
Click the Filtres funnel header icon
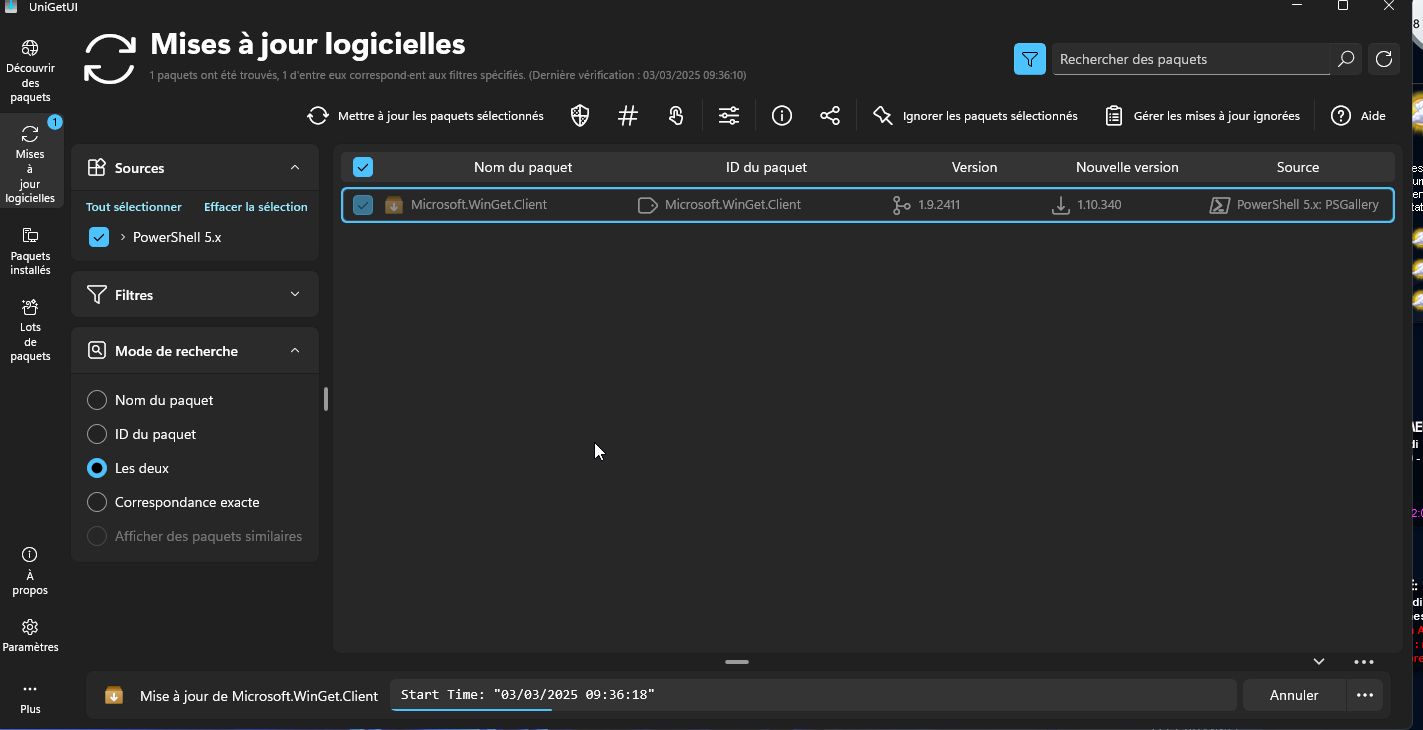point(97,295)
